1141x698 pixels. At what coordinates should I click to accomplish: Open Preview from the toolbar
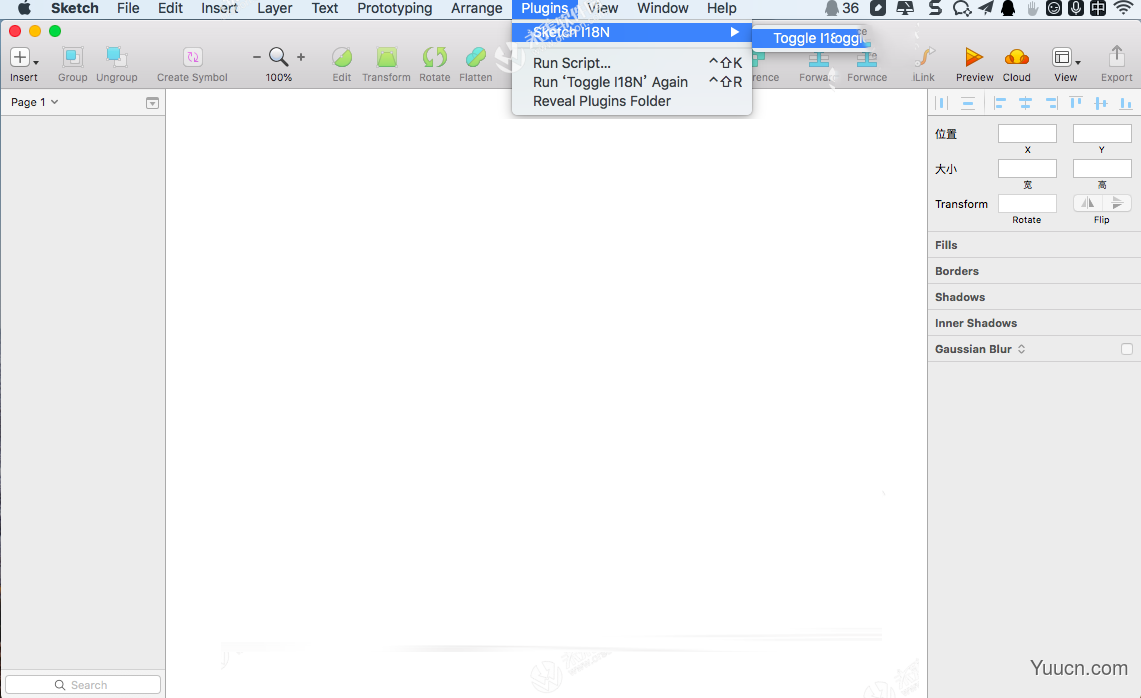click(974, 57)
